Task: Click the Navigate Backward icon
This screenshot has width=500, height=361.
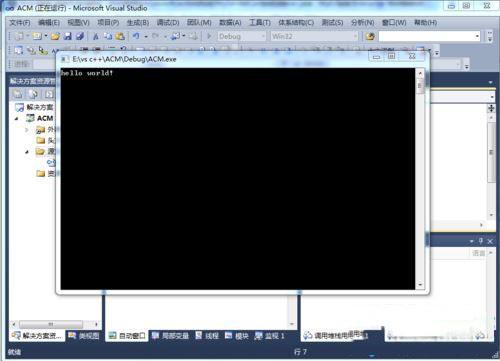Action: click(175, 36)
